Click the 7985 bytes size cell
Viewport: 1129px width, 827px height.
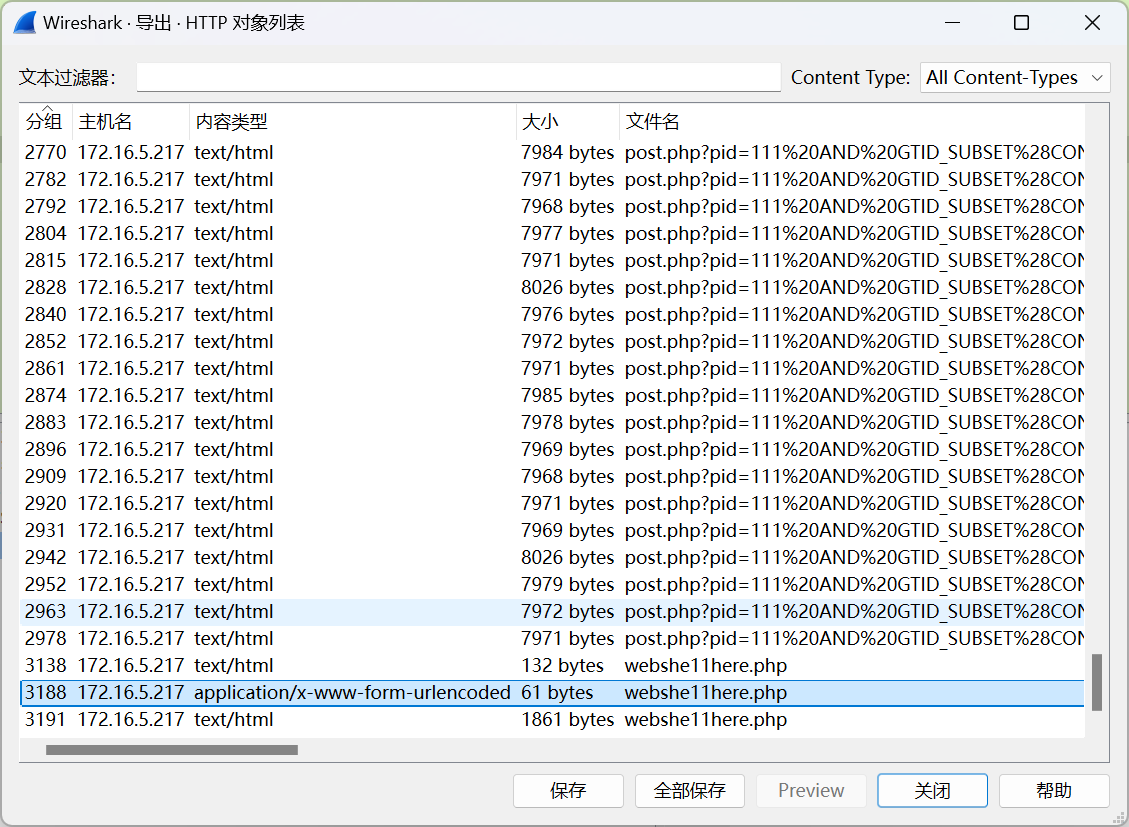(x=567, y=395)
